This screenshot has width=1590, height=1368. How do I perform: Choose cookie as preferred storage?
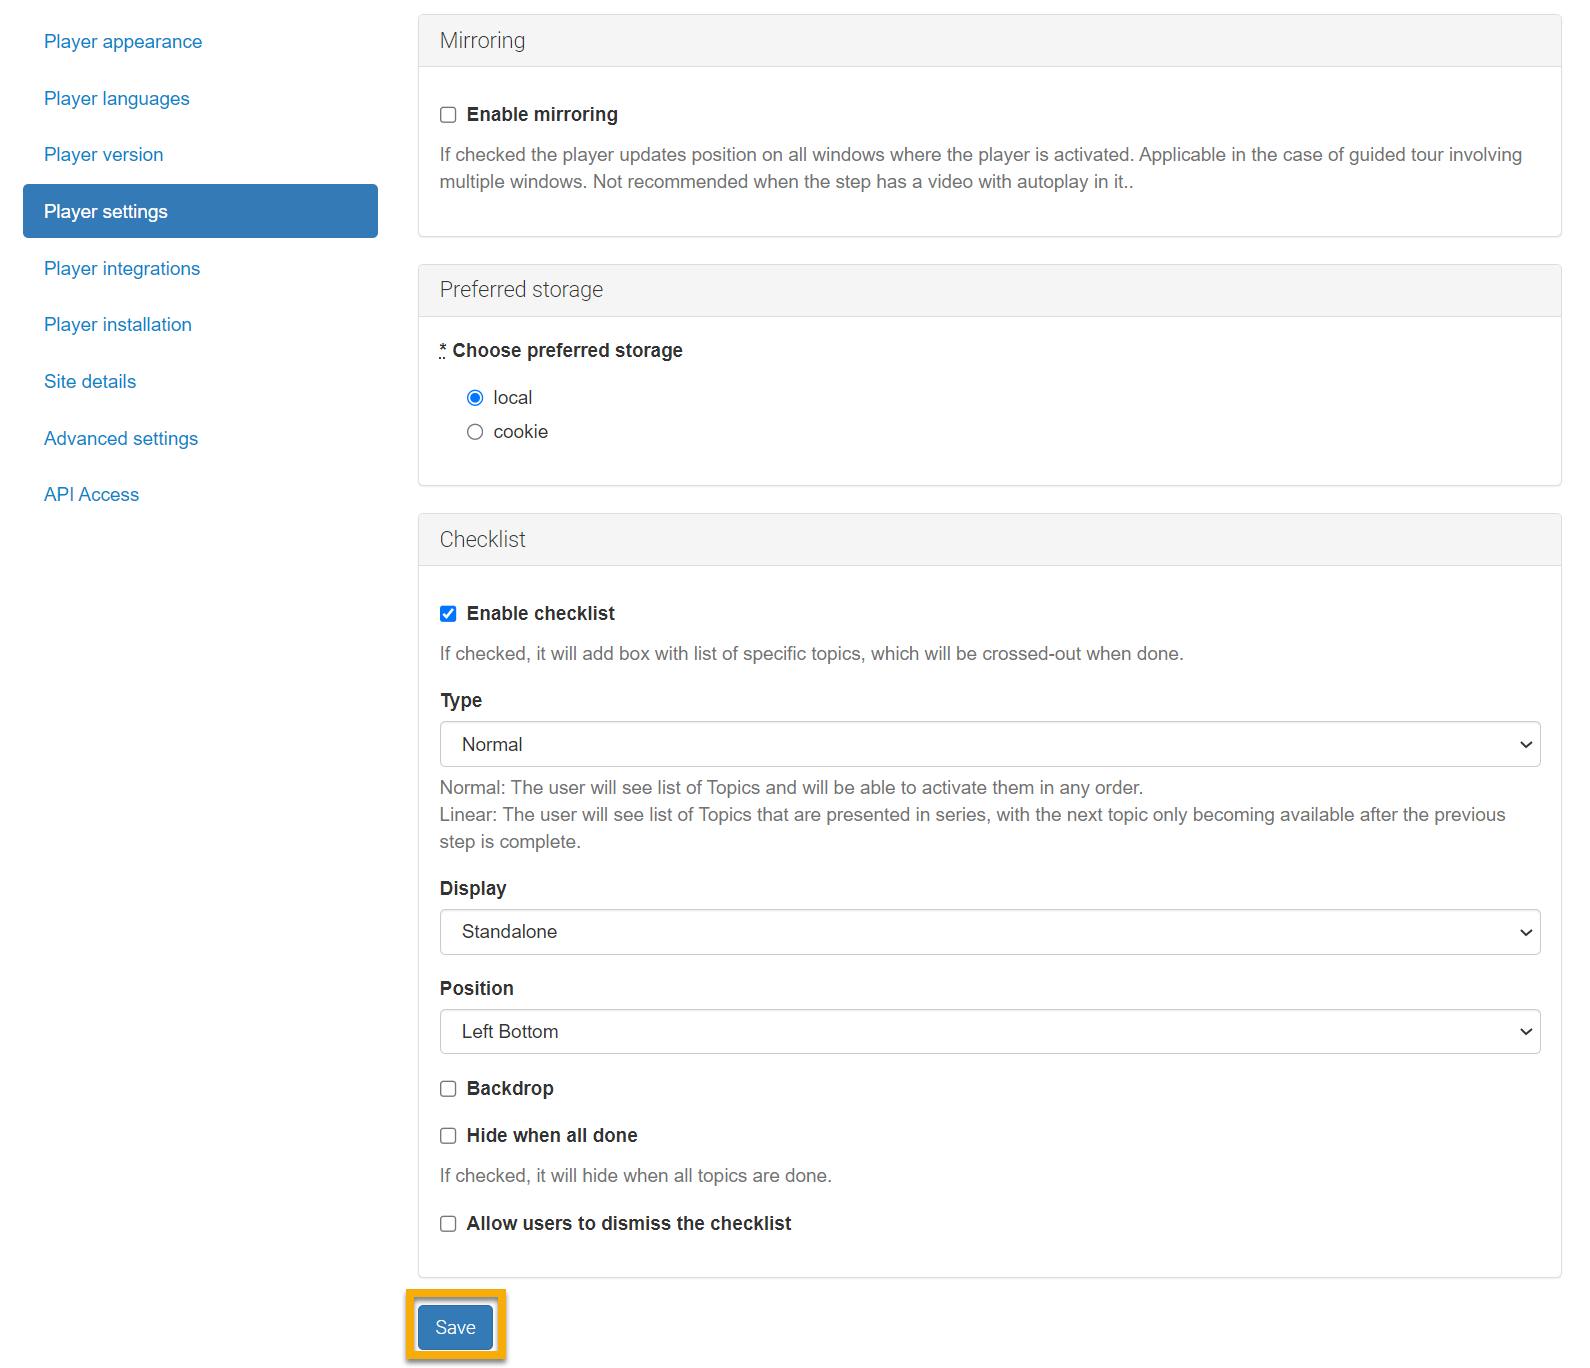click(475, 432)
